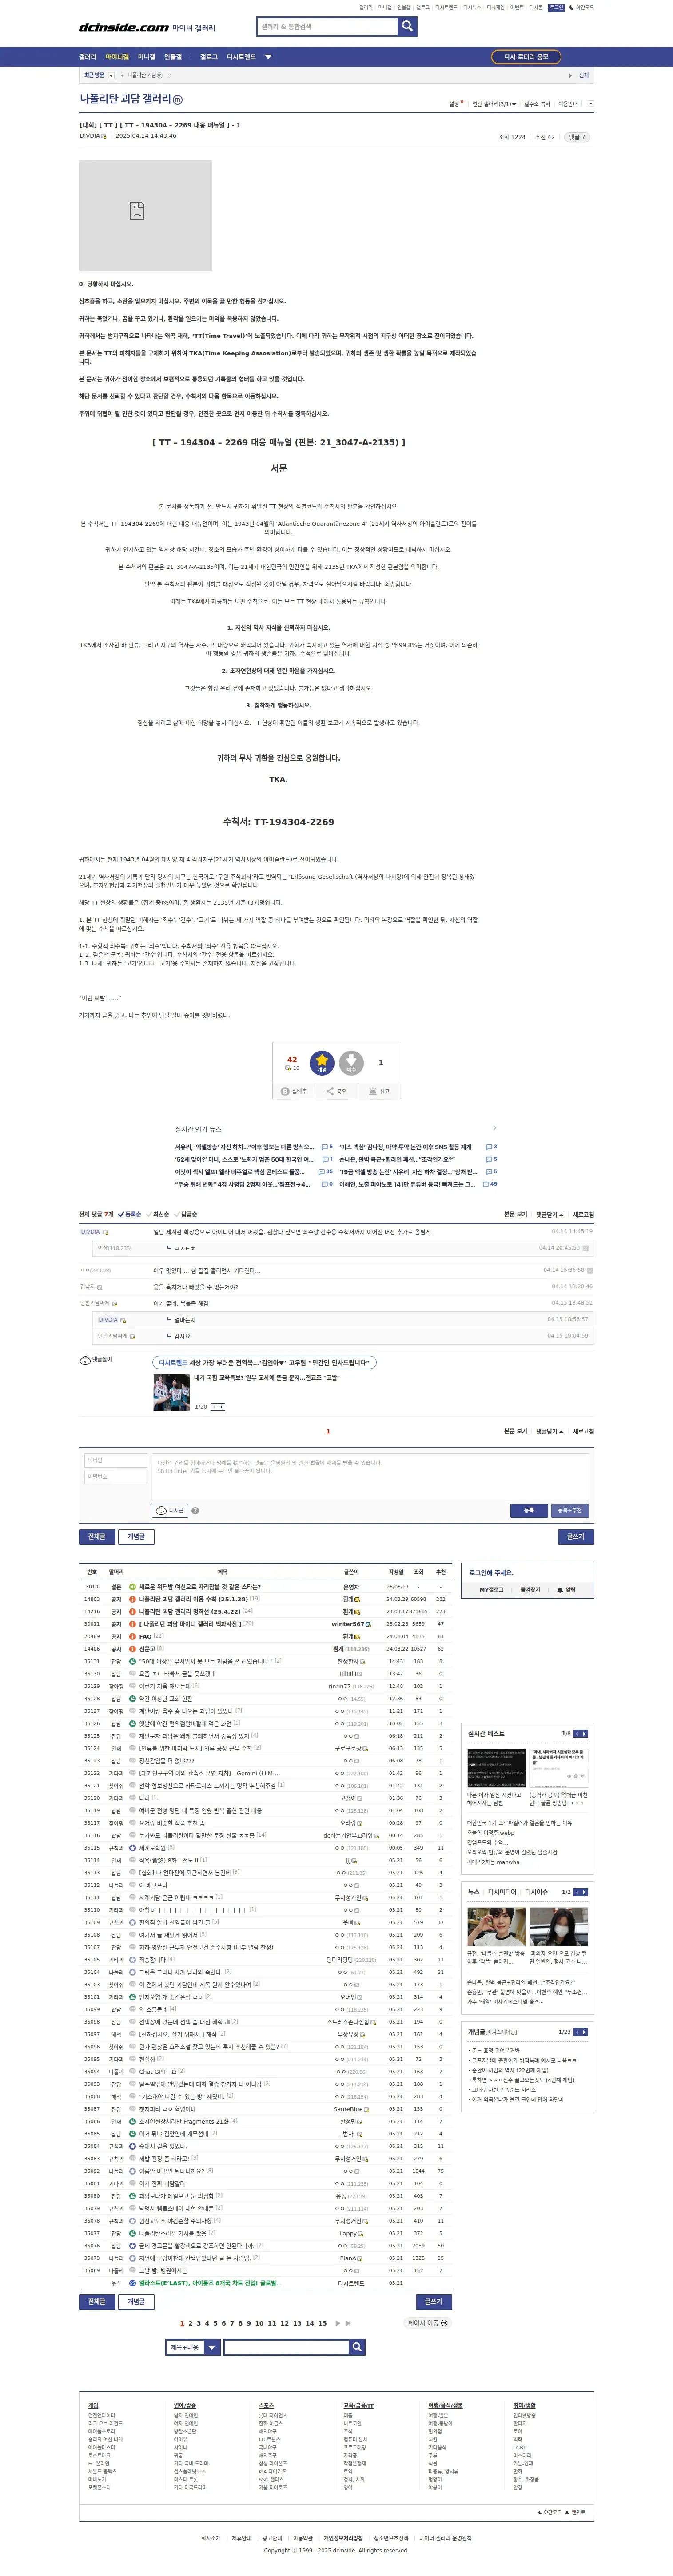Open the 연관 갤러리(3/1) dropdown

[494, 104]
